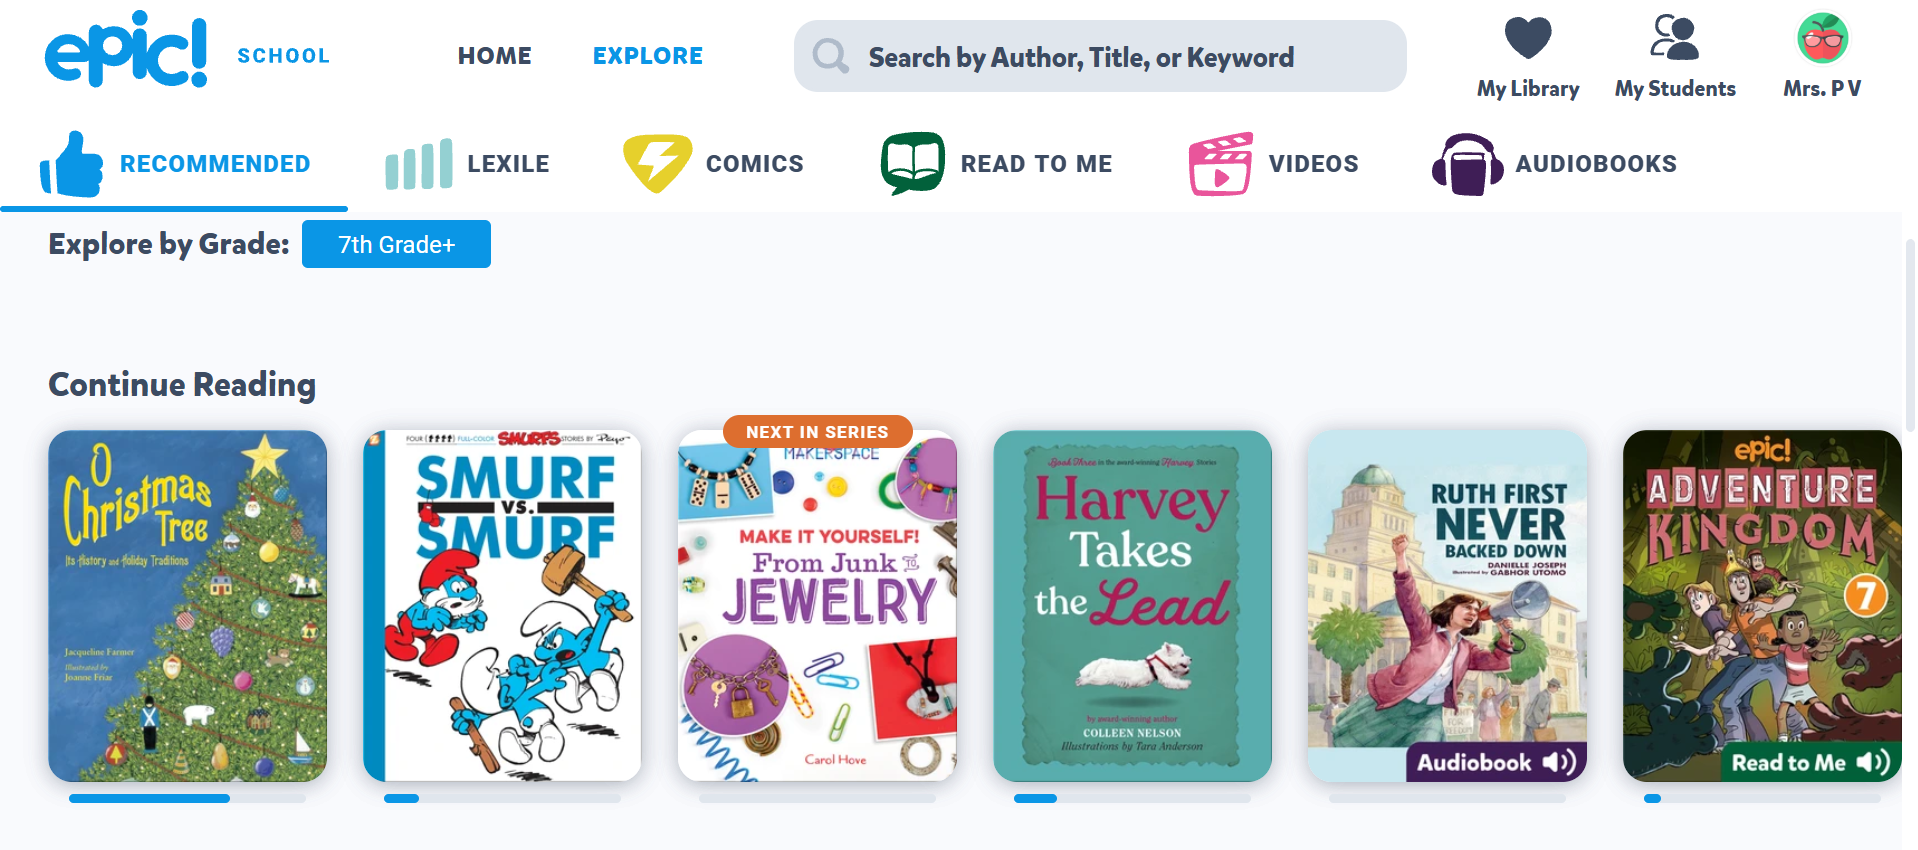Open Harvey Takes the Lead book
The image size is (1918, 850).
(x=1132, y=605)
